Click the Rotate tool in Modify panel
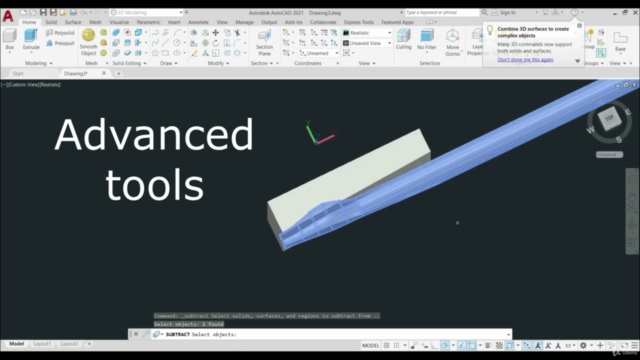 coord(216,43)
